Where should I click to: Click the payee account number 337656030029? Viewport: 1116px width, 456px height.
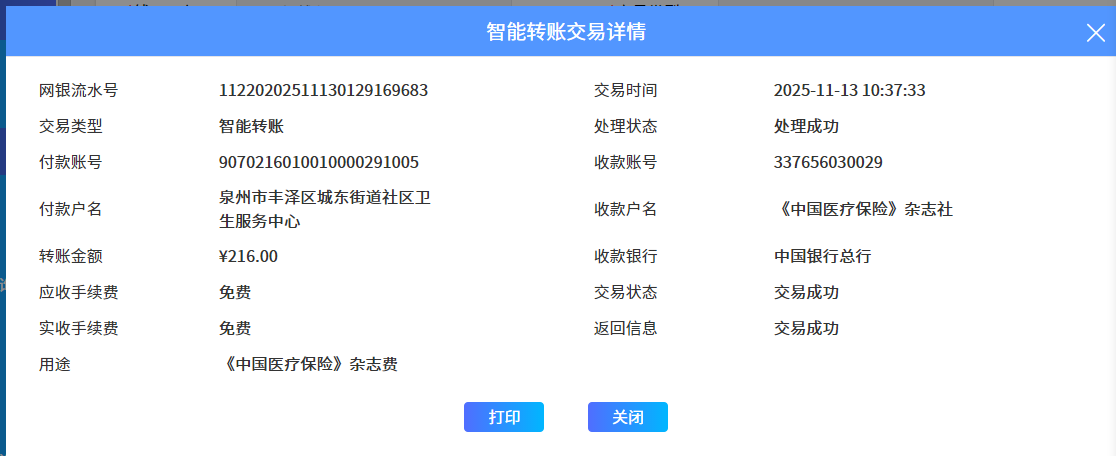click(x=828, y=163)
